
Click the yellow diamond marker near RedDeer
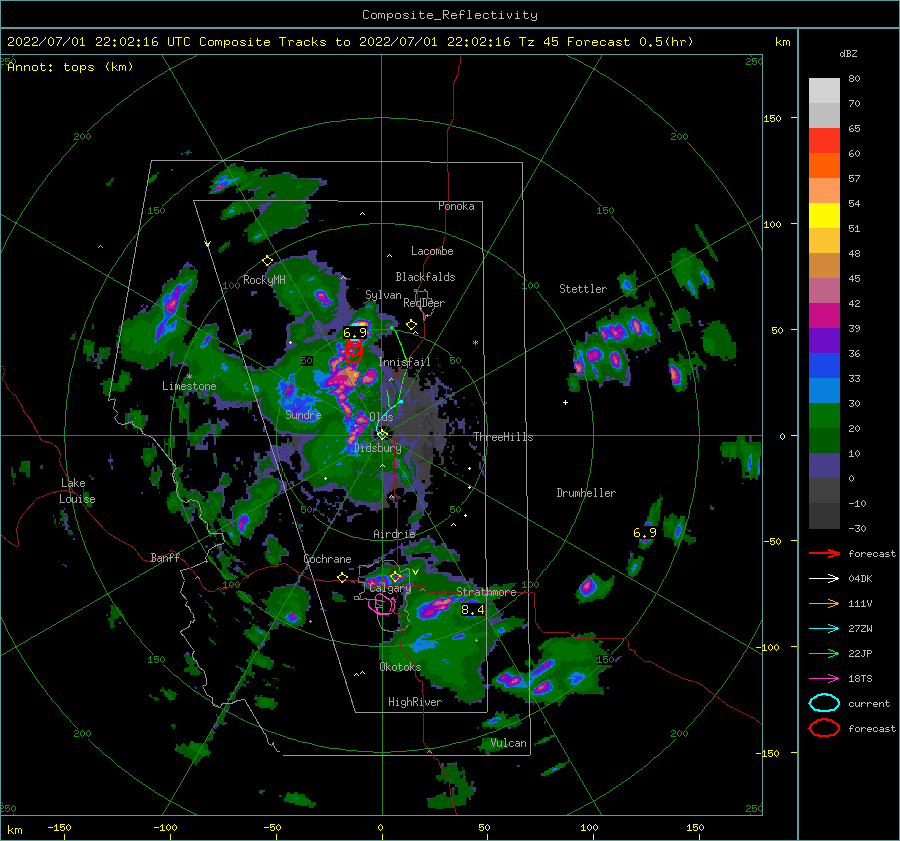(411, 325)
